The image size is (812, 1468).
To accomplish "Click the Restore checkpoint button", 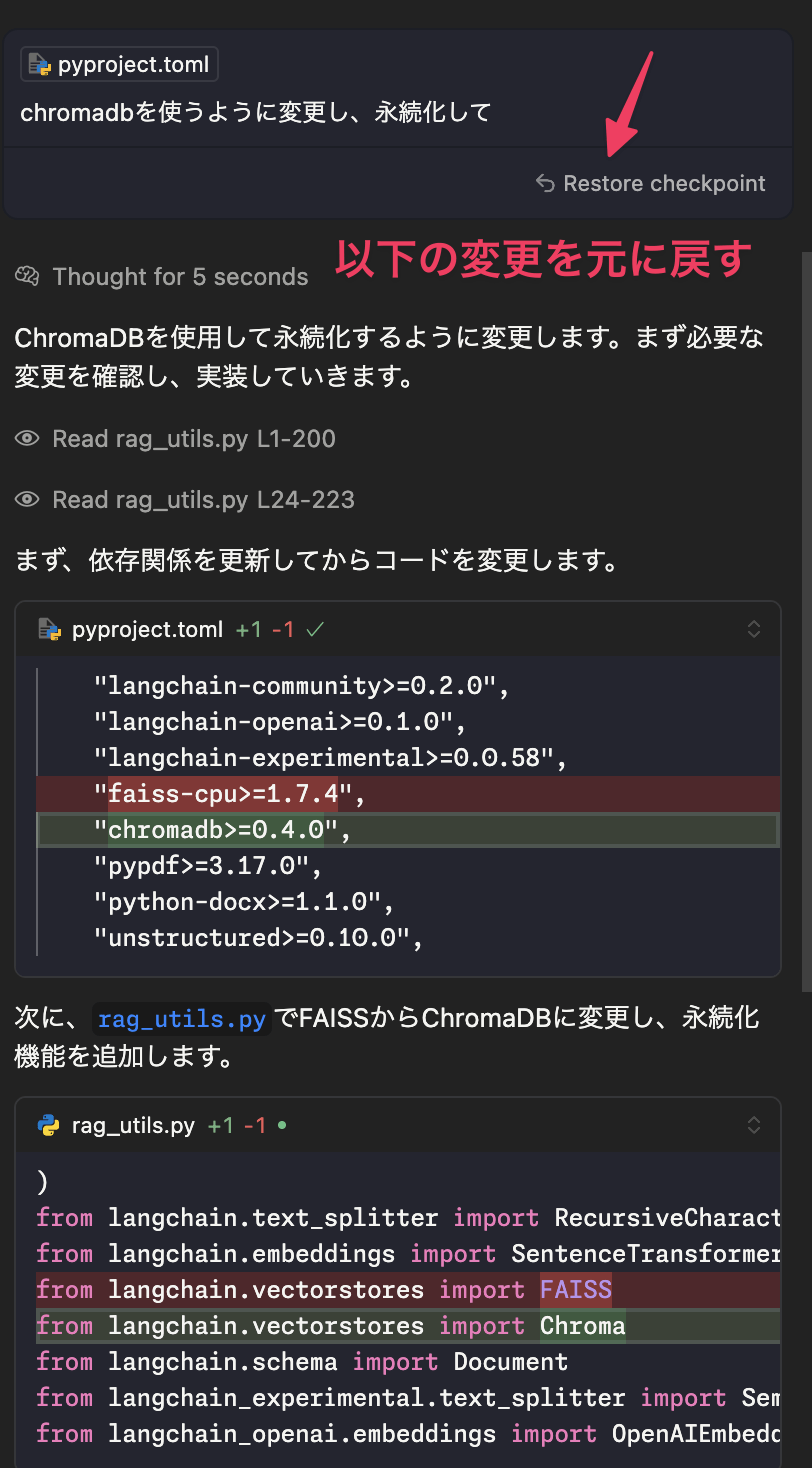I will pos(651,183).
